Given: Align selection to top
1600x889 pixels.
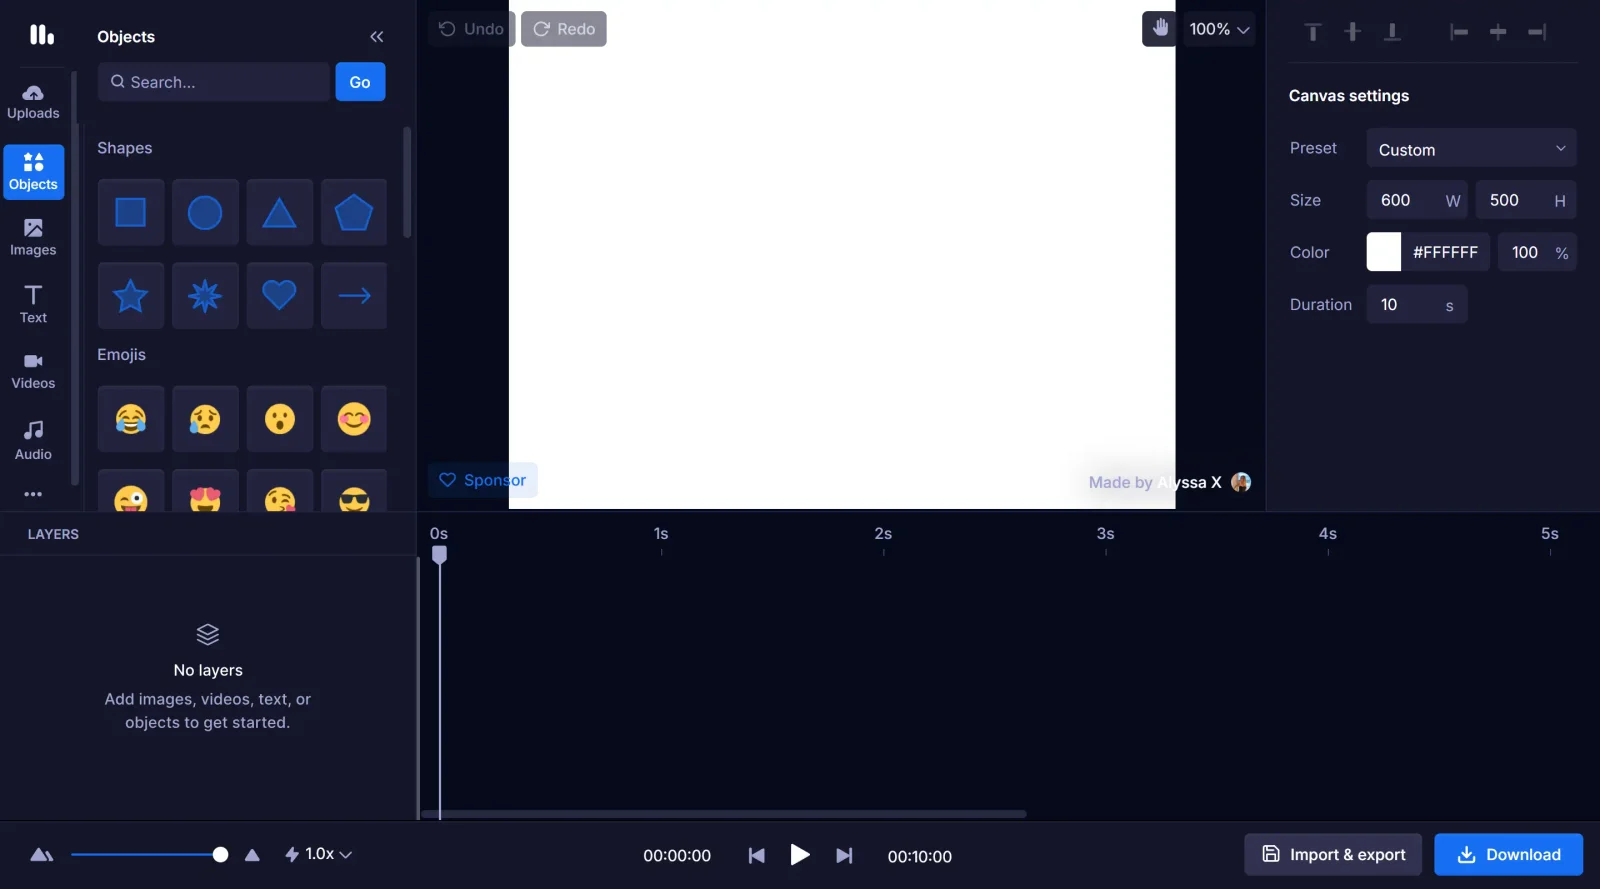Looking at the screenshot, I should pos(1313,32).
